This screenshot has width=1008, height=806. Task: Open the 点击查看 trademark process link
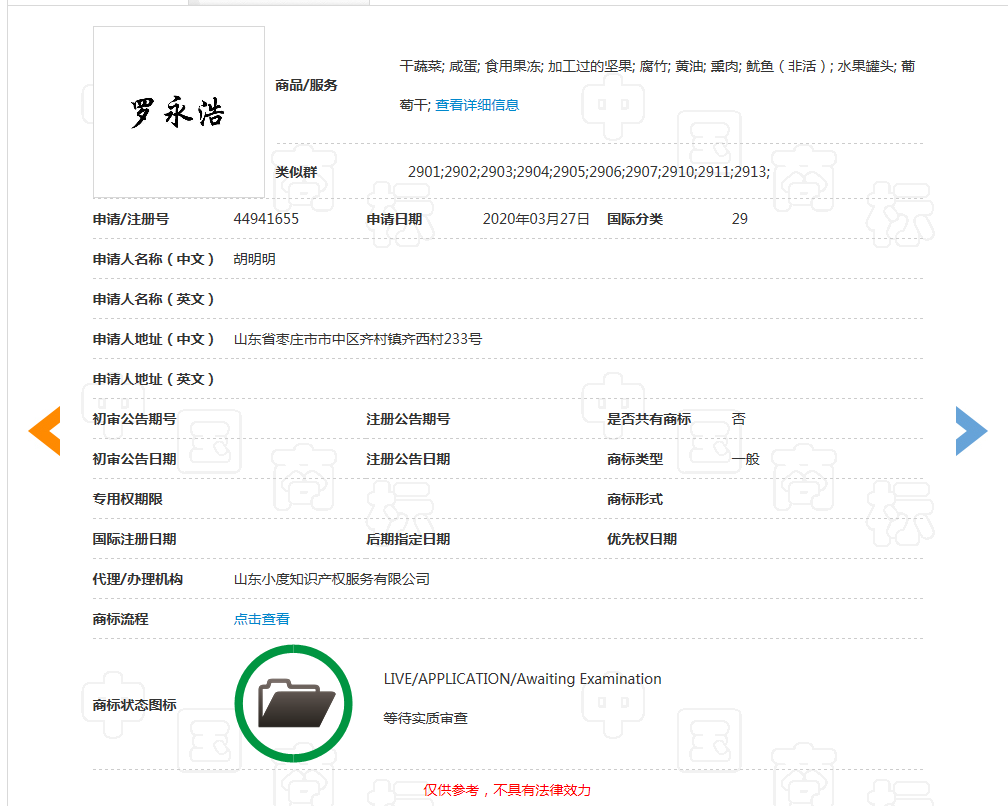tap(262, 619)
